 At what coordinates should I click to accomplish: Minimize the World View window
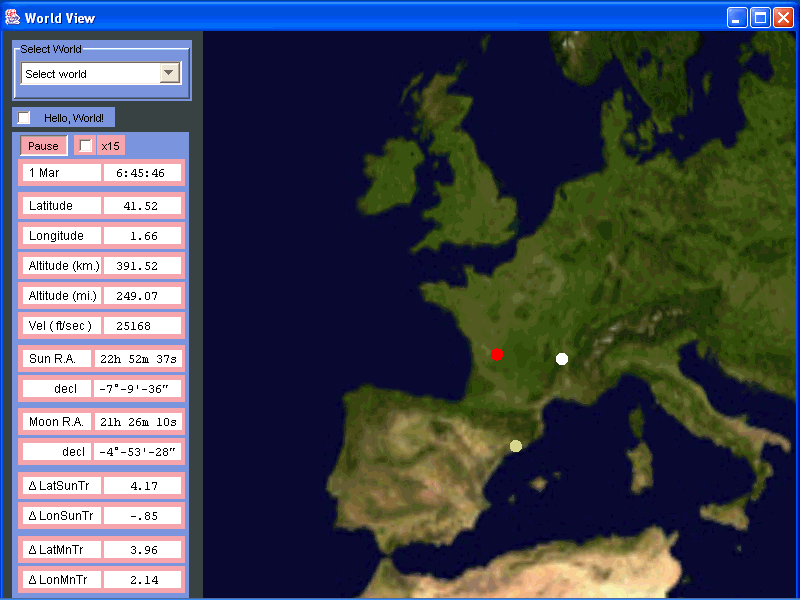click(x=737, y=17)
